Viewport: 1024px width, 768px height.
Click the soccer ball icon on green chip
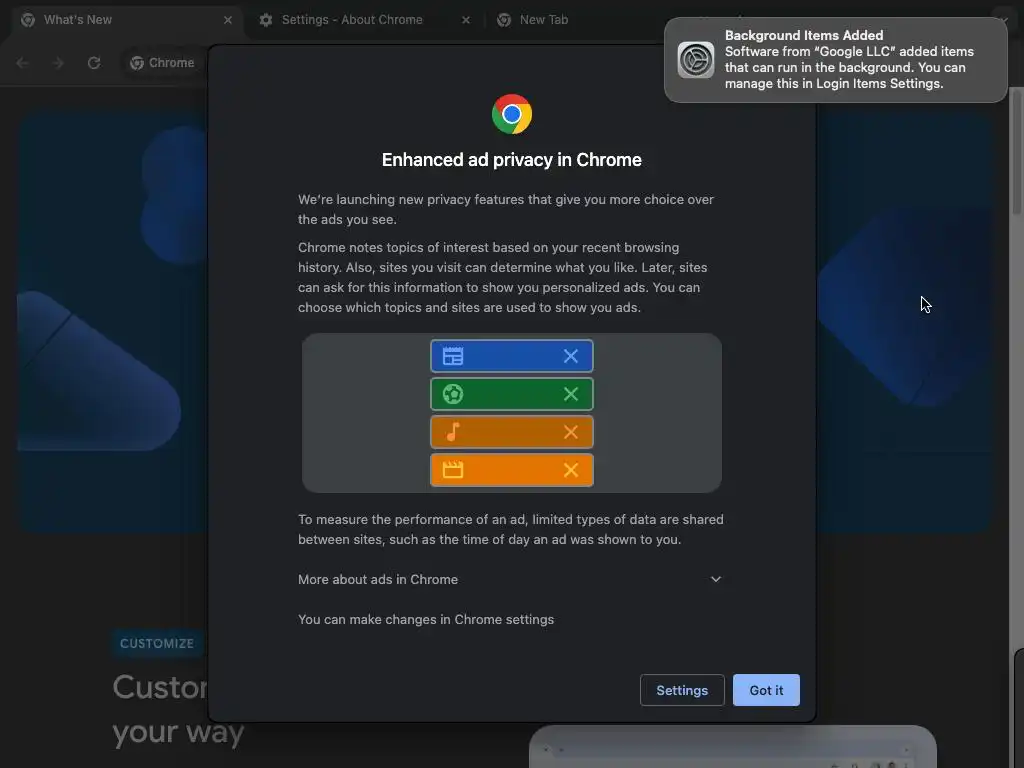point(453,394)
